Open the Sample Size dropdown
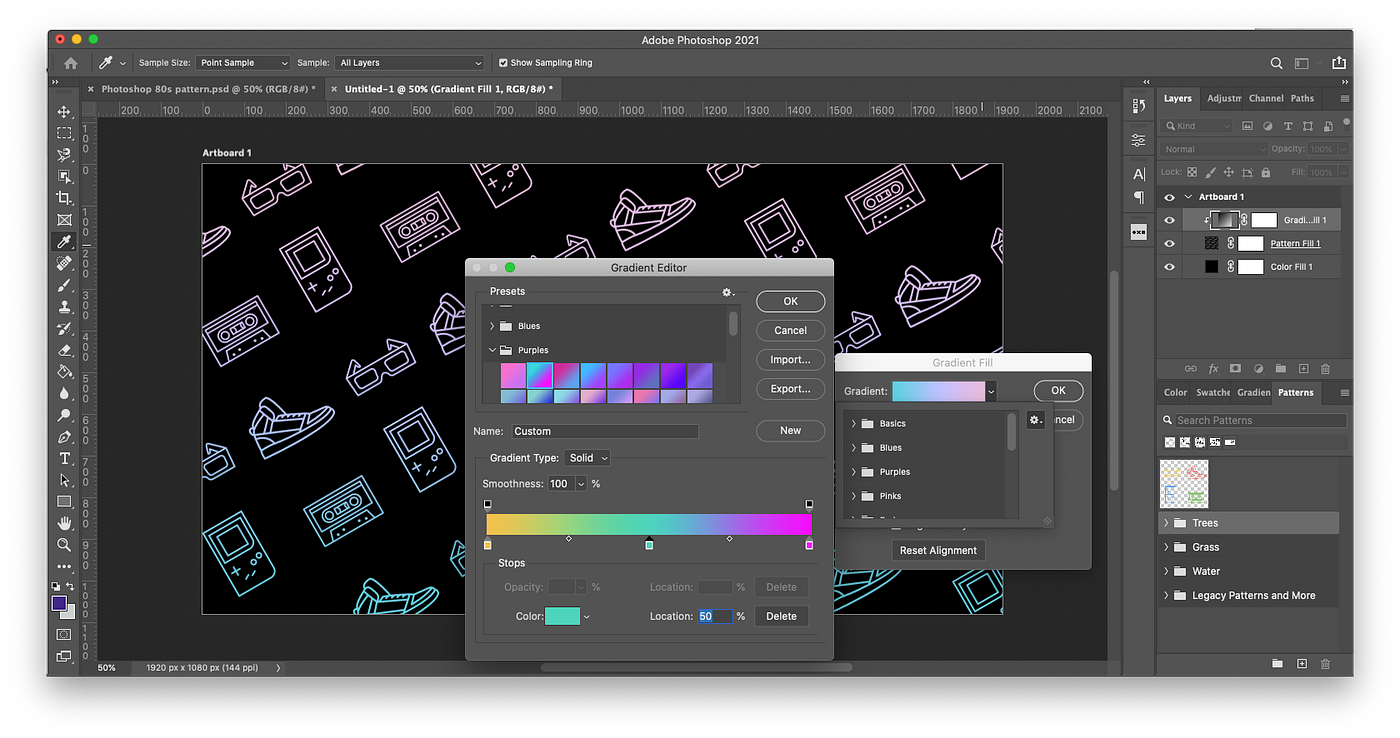The image size is (1400, 738). tap(243, 63)
